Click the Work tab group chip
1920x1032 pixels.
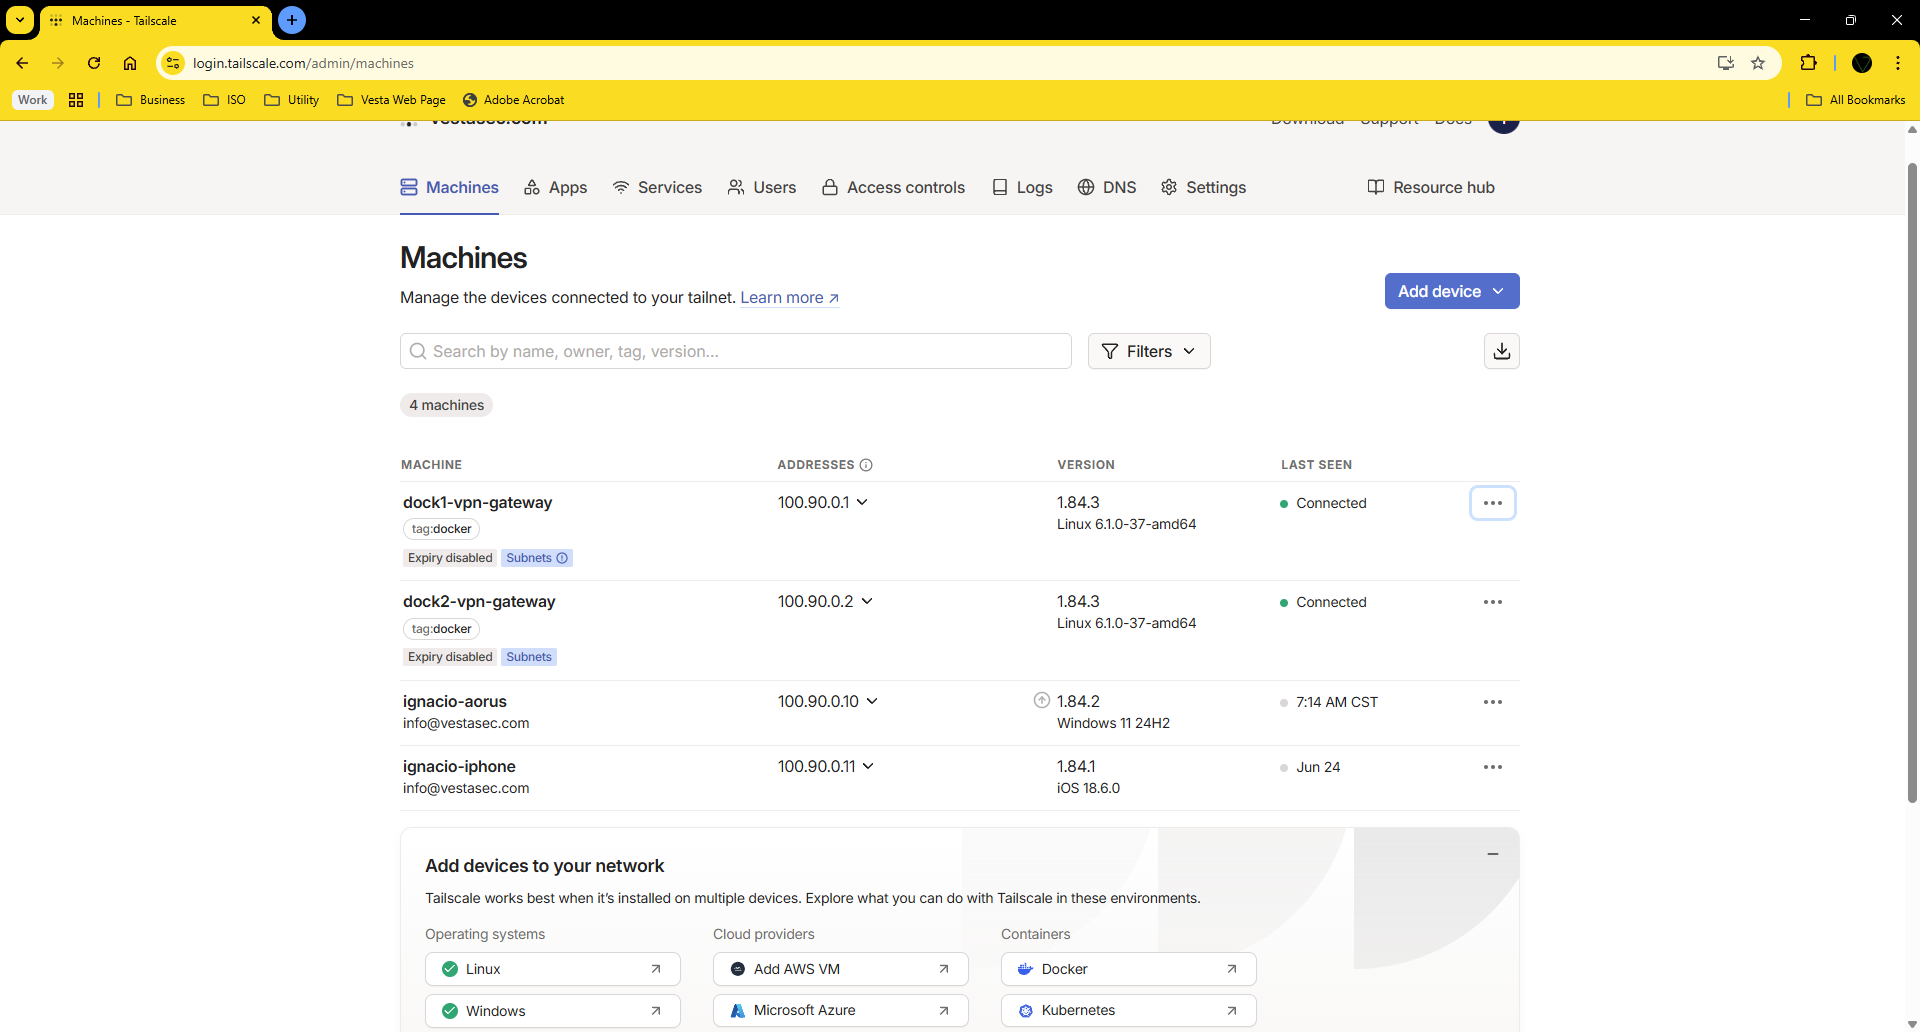(32, 100)
